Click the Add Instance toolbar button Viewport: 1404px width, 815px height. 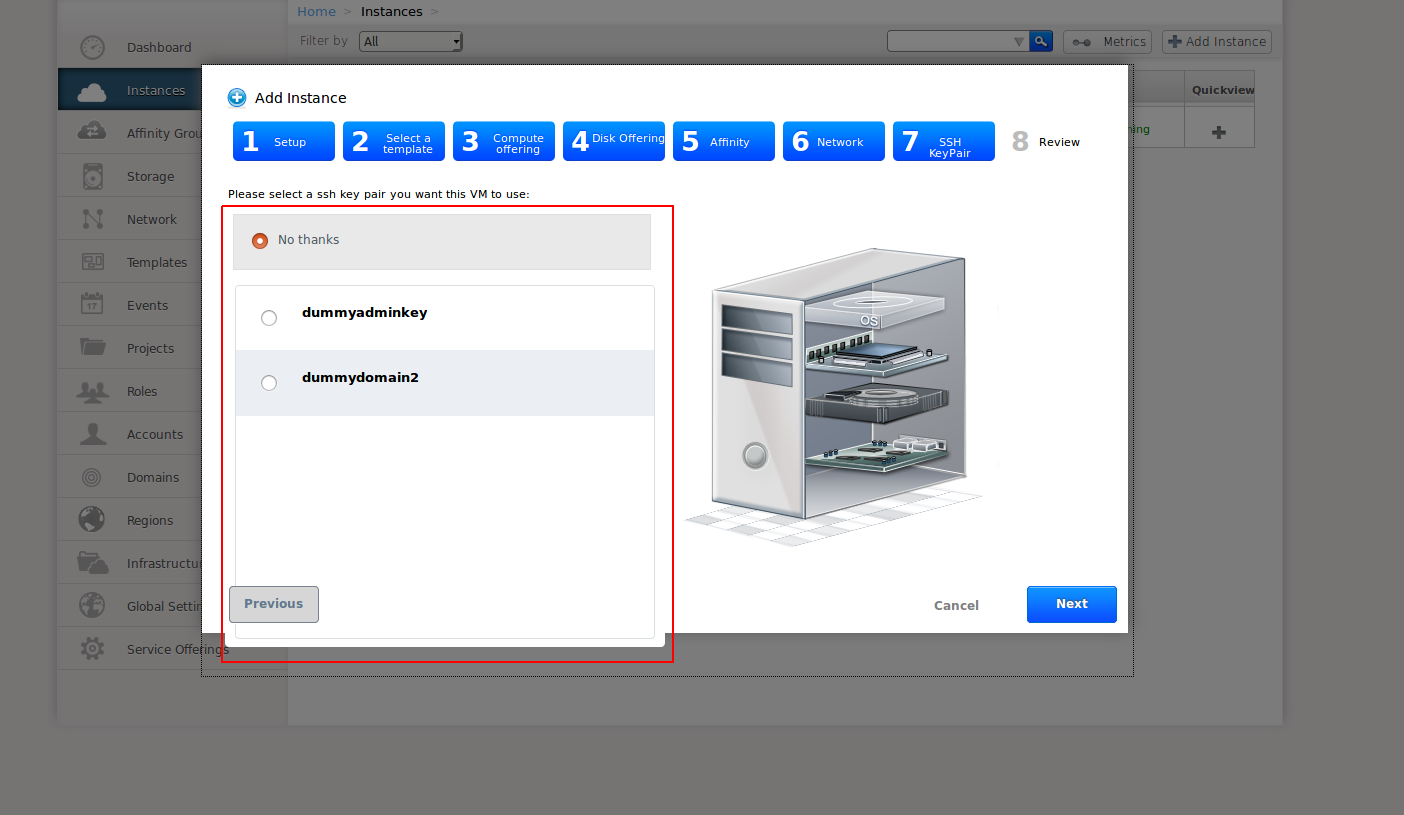(x=1216, y=41)
